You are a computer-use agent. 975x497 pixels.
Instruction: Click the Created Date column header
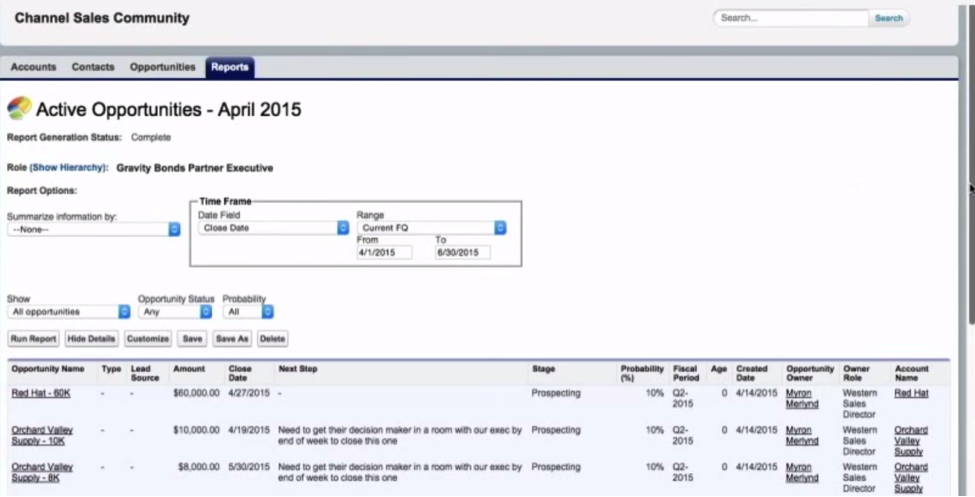[x=752, y=373]
